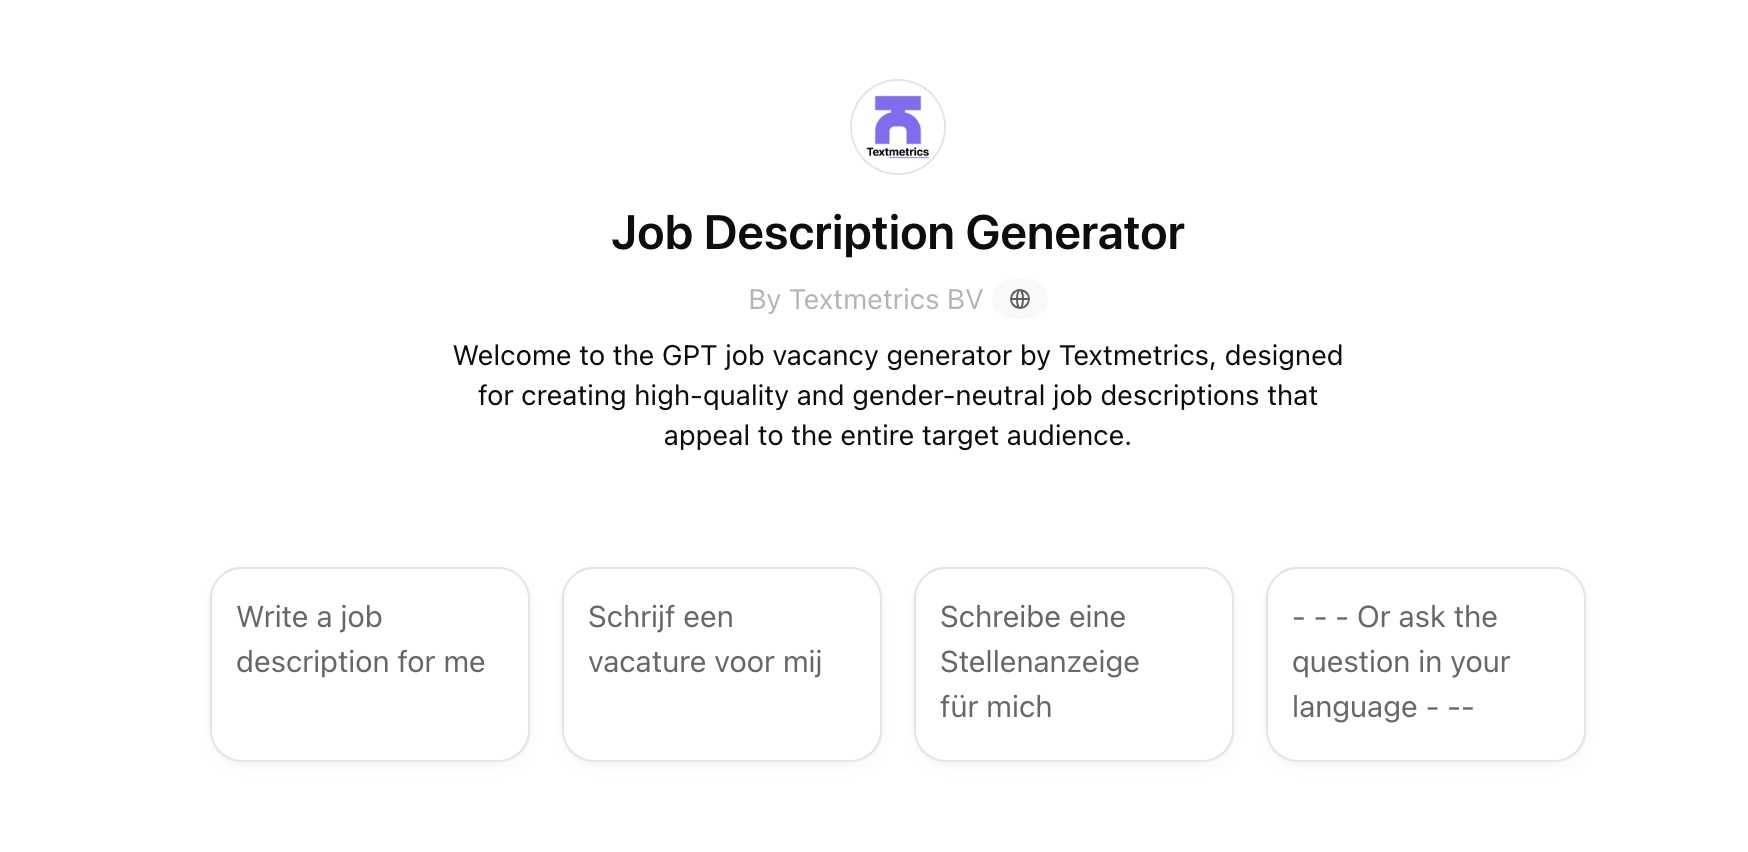
Task: Click the 'Job Description Generator' title
Action: point(898,232)
